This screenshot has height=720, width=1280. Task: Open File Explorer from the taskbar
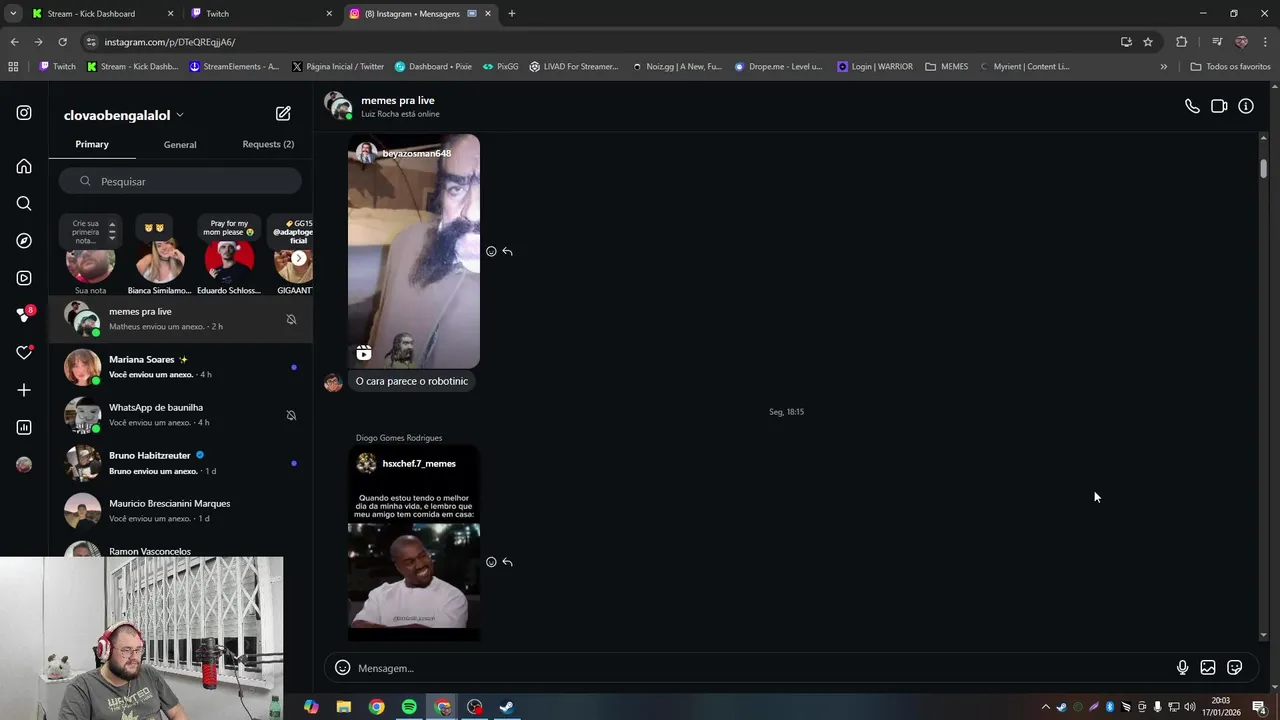pyautogui.click(x=344, y=707)
